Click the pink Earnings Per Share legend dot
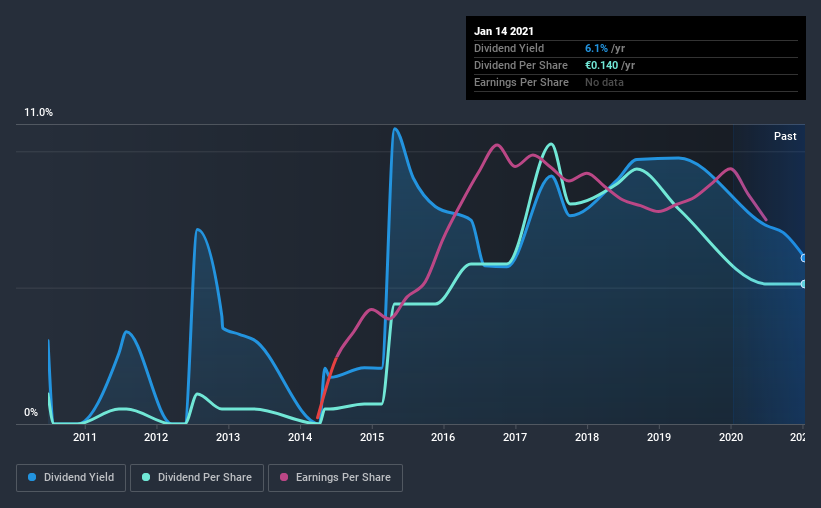 284,477
